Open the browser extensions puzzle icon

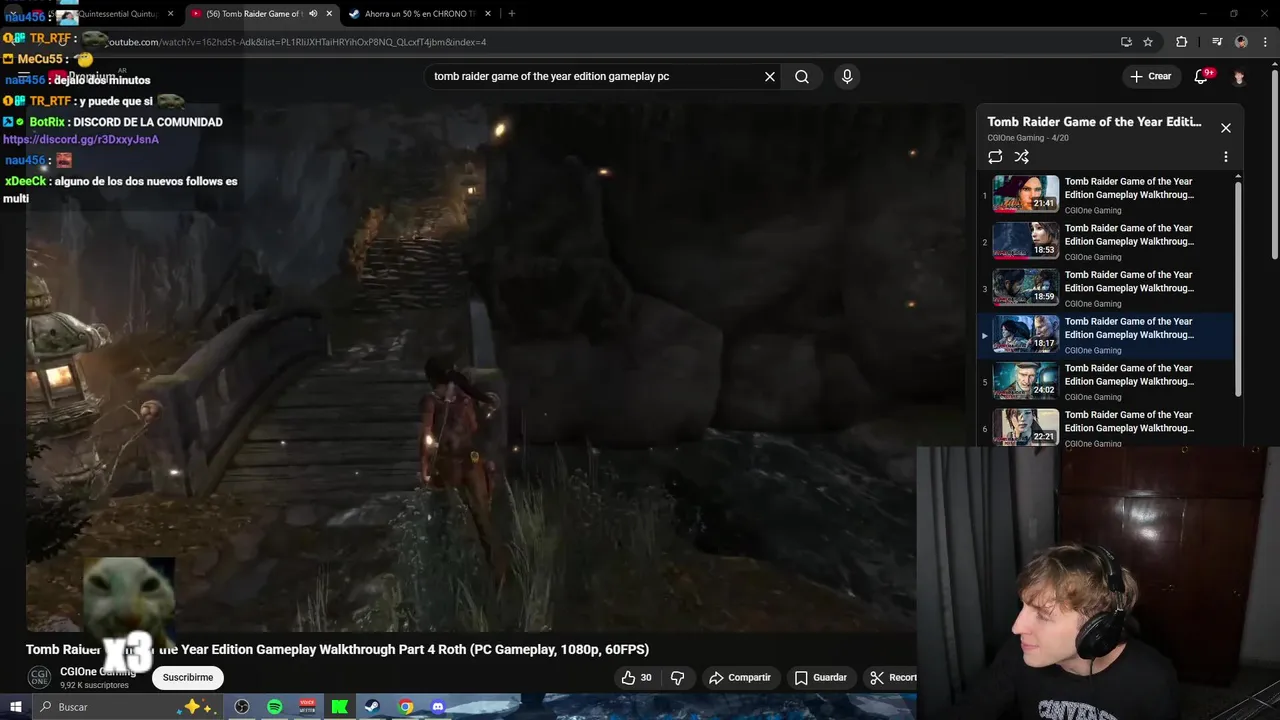[x=1182, y=42]
